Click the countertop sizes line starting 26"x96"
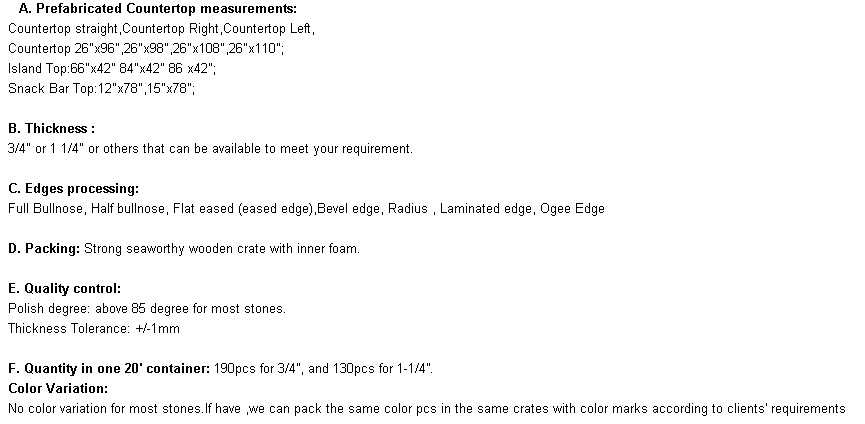 coord(146,49)
